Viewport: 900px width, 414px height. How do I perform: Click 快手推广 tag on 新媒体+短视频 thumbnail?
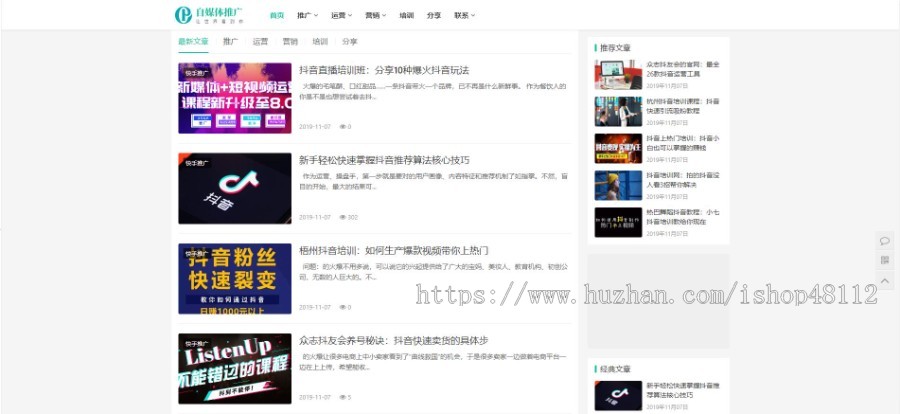(x=197, y=73)
